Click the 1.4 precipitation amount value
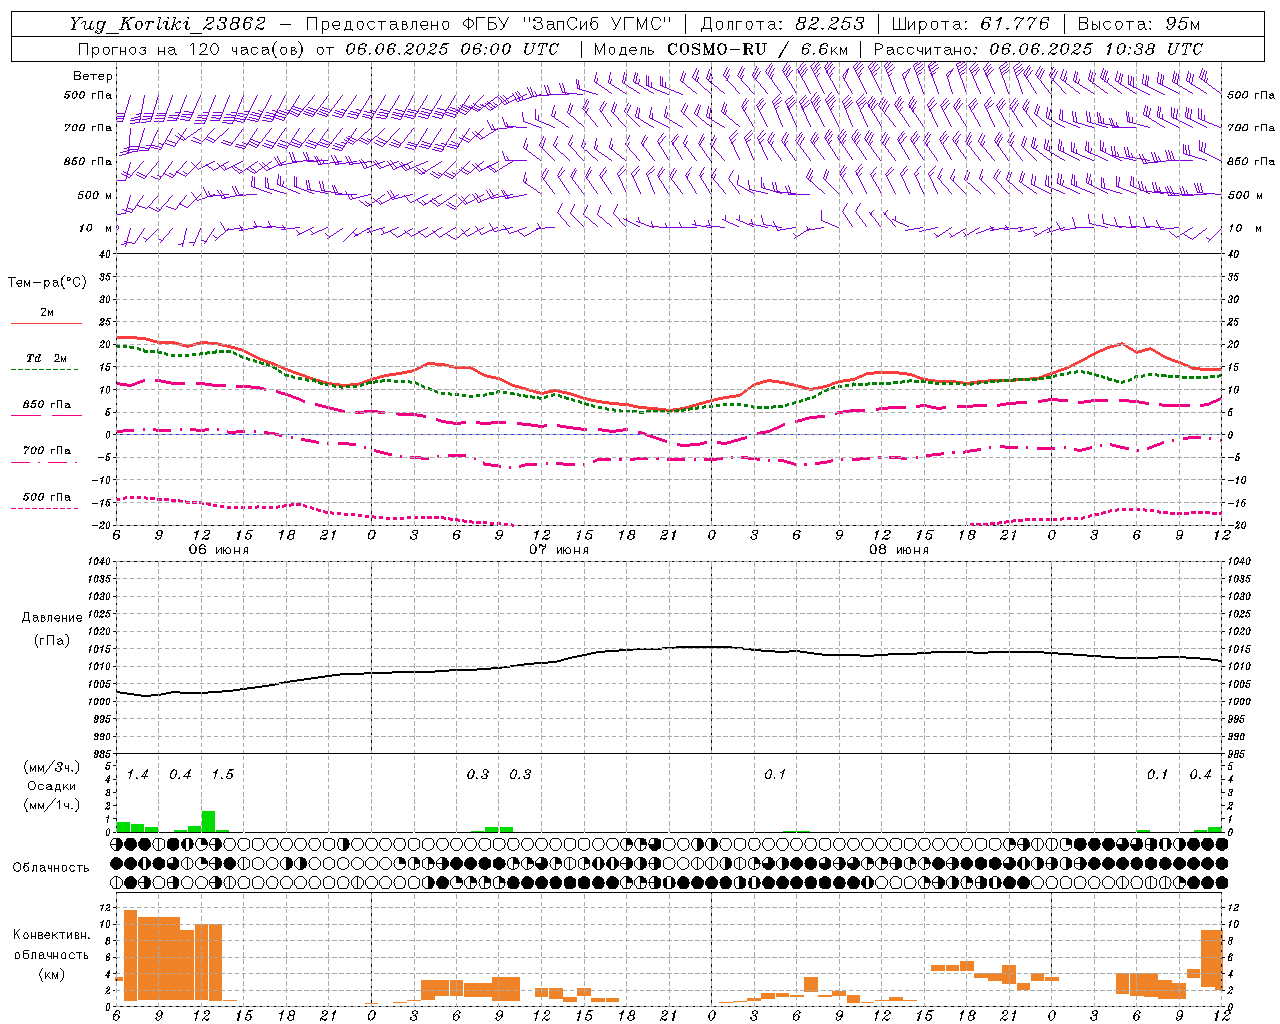This screenshot has width=1280, height=1024. (138, 775)
